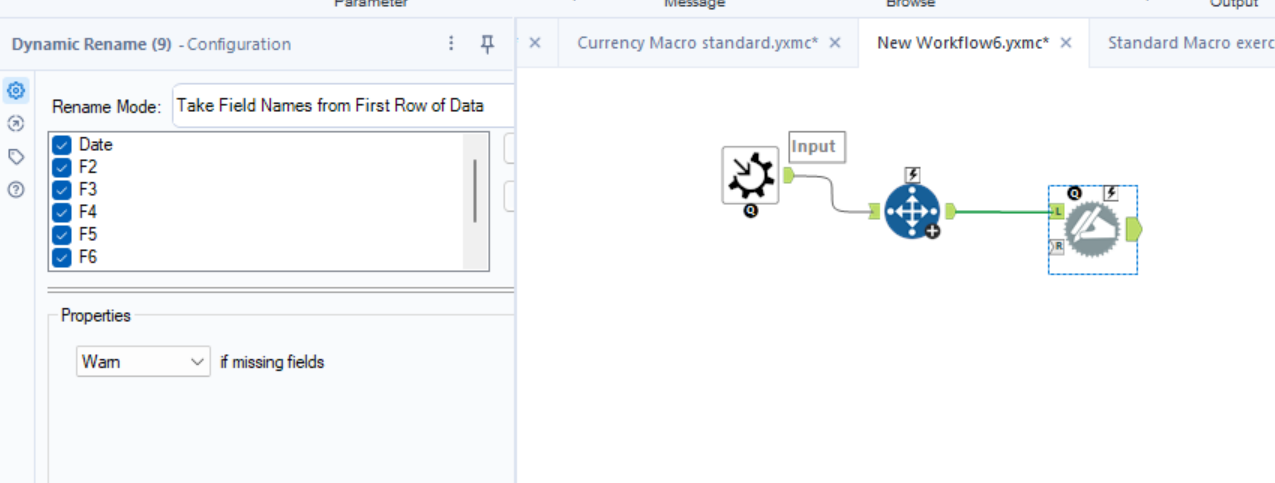Switch to Currency Macro standard.yxmc tab
The height and width of the screenshot is (483, 1275).
pyautogui.click(x=697, y=43)
